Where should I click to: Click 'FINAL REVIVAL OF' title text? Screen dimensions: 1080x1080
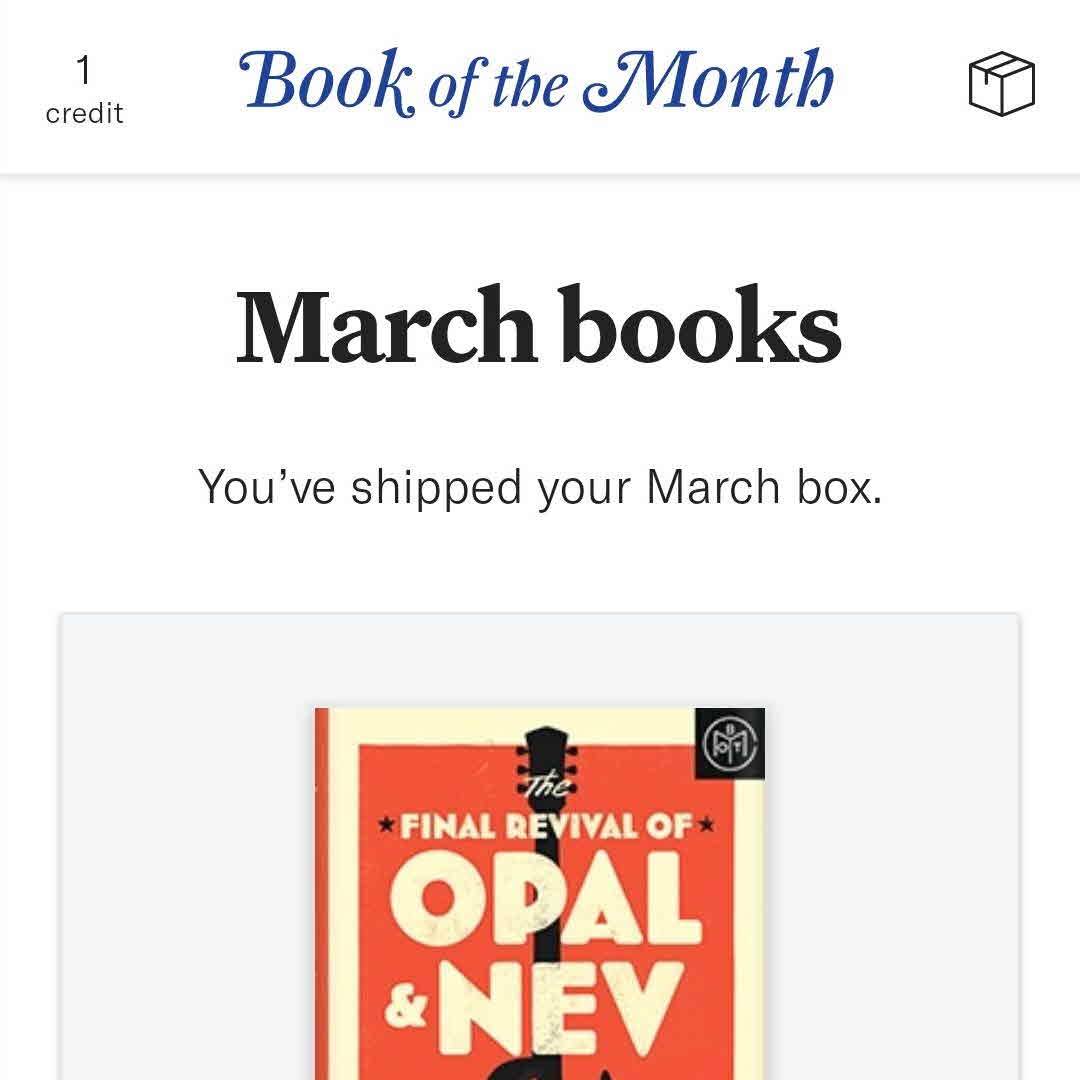click(546, 827)
